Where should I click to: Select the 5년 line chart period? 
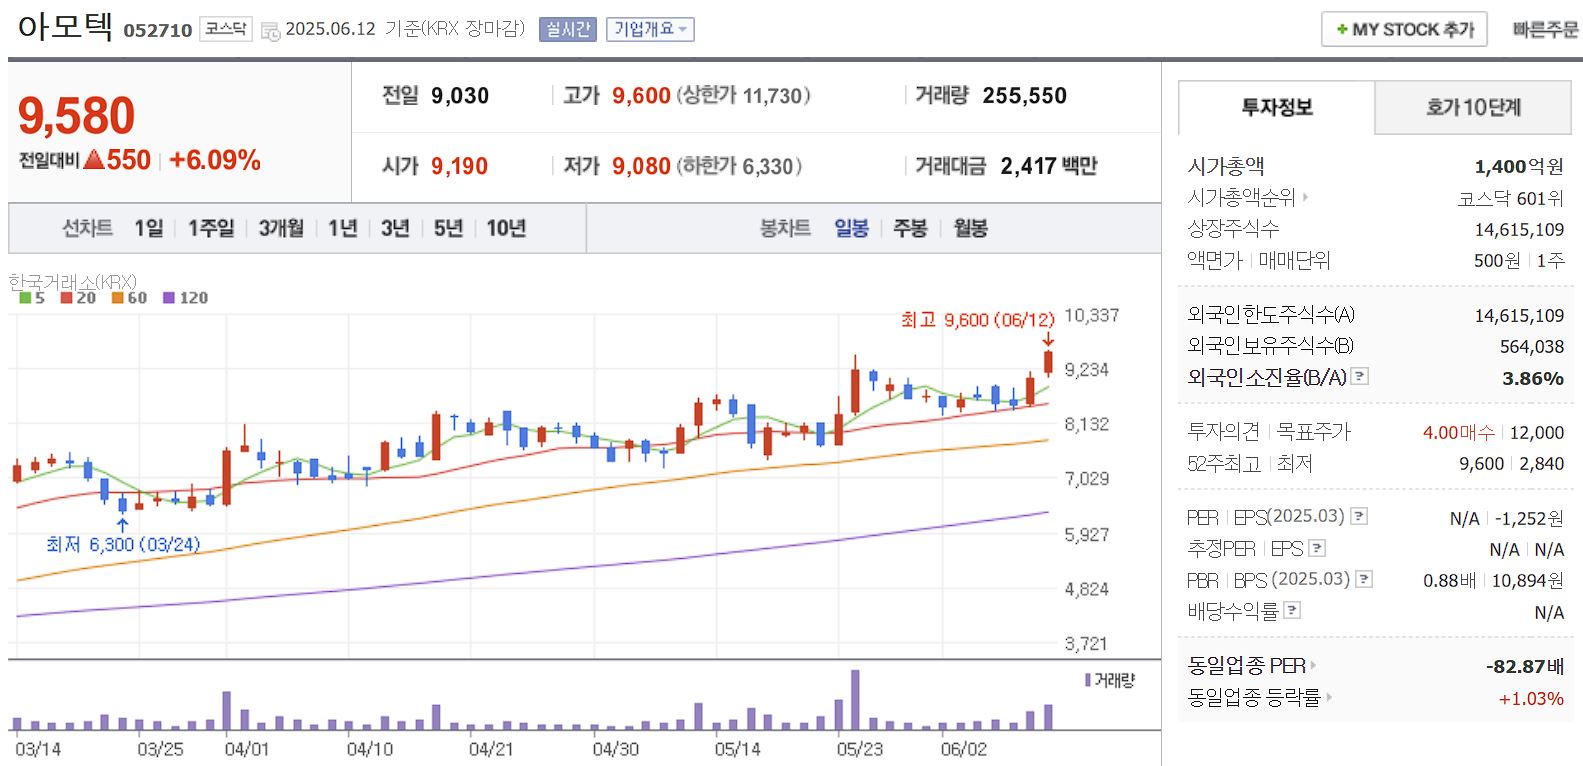448,228
